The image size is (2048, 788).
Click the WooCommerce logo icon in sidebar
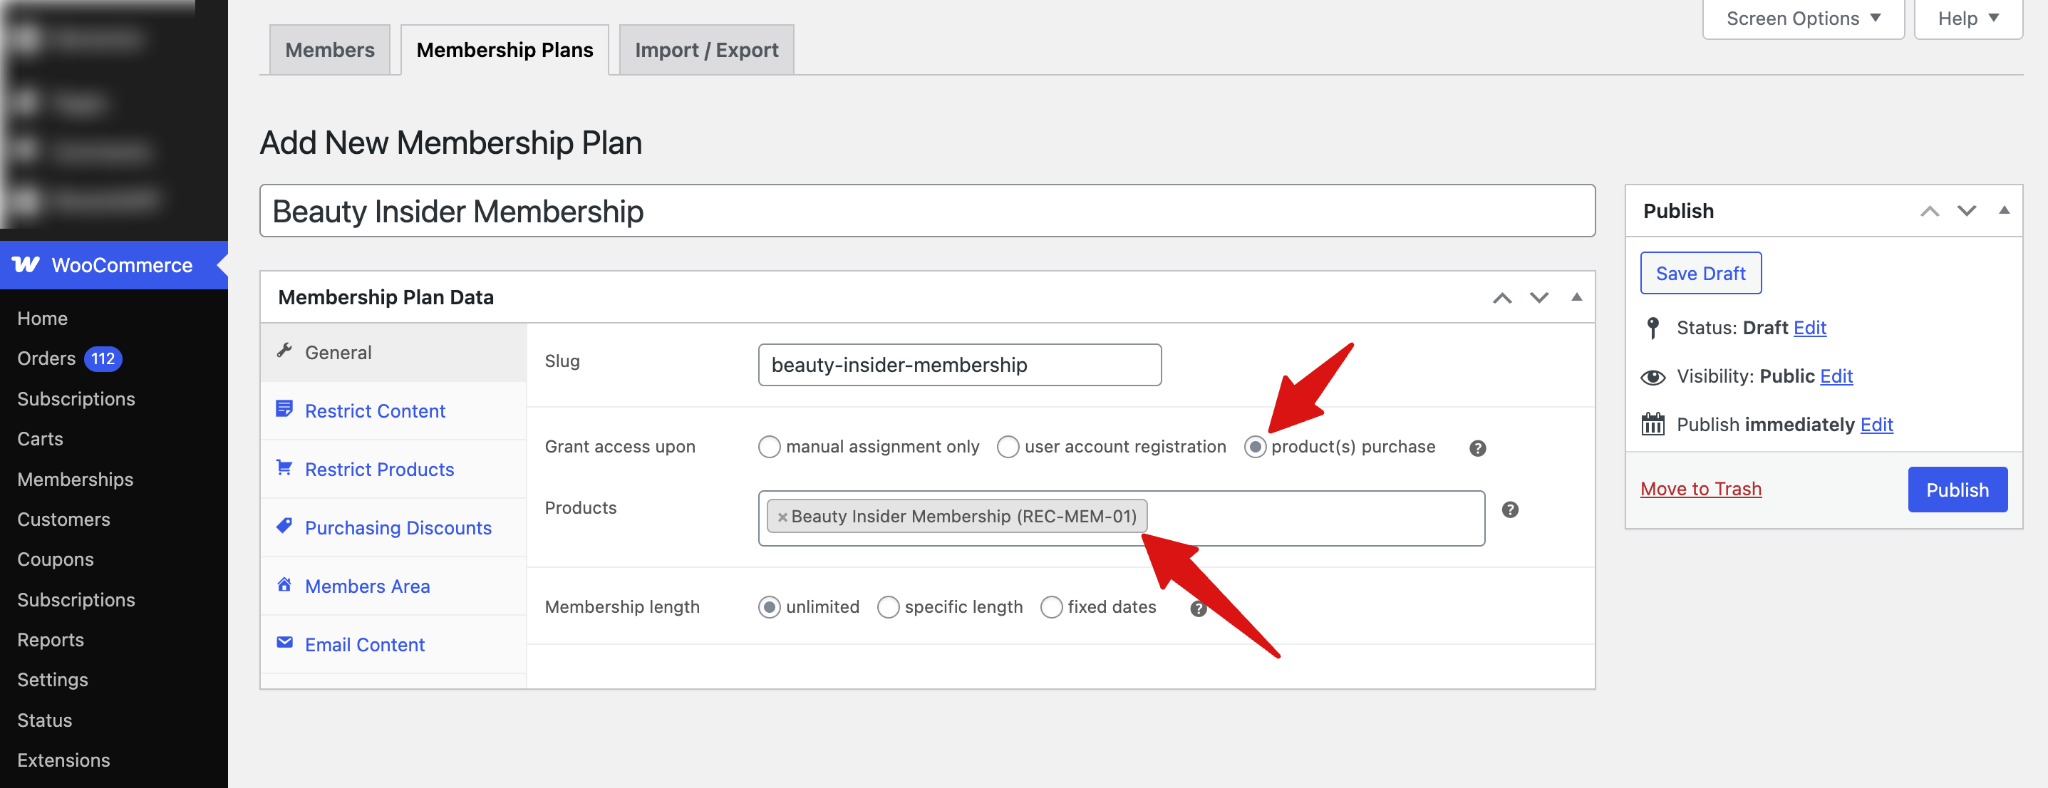point(26,264)
